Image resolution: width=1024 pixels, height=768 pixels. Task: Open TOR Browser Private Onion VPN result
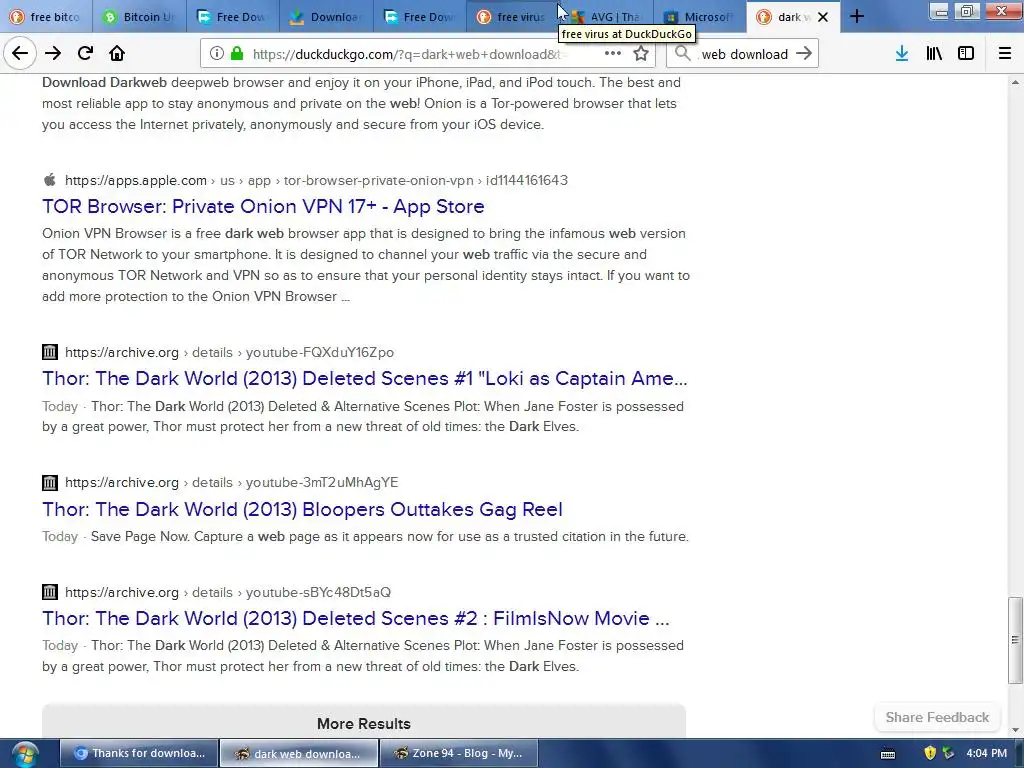pos(263,206)
